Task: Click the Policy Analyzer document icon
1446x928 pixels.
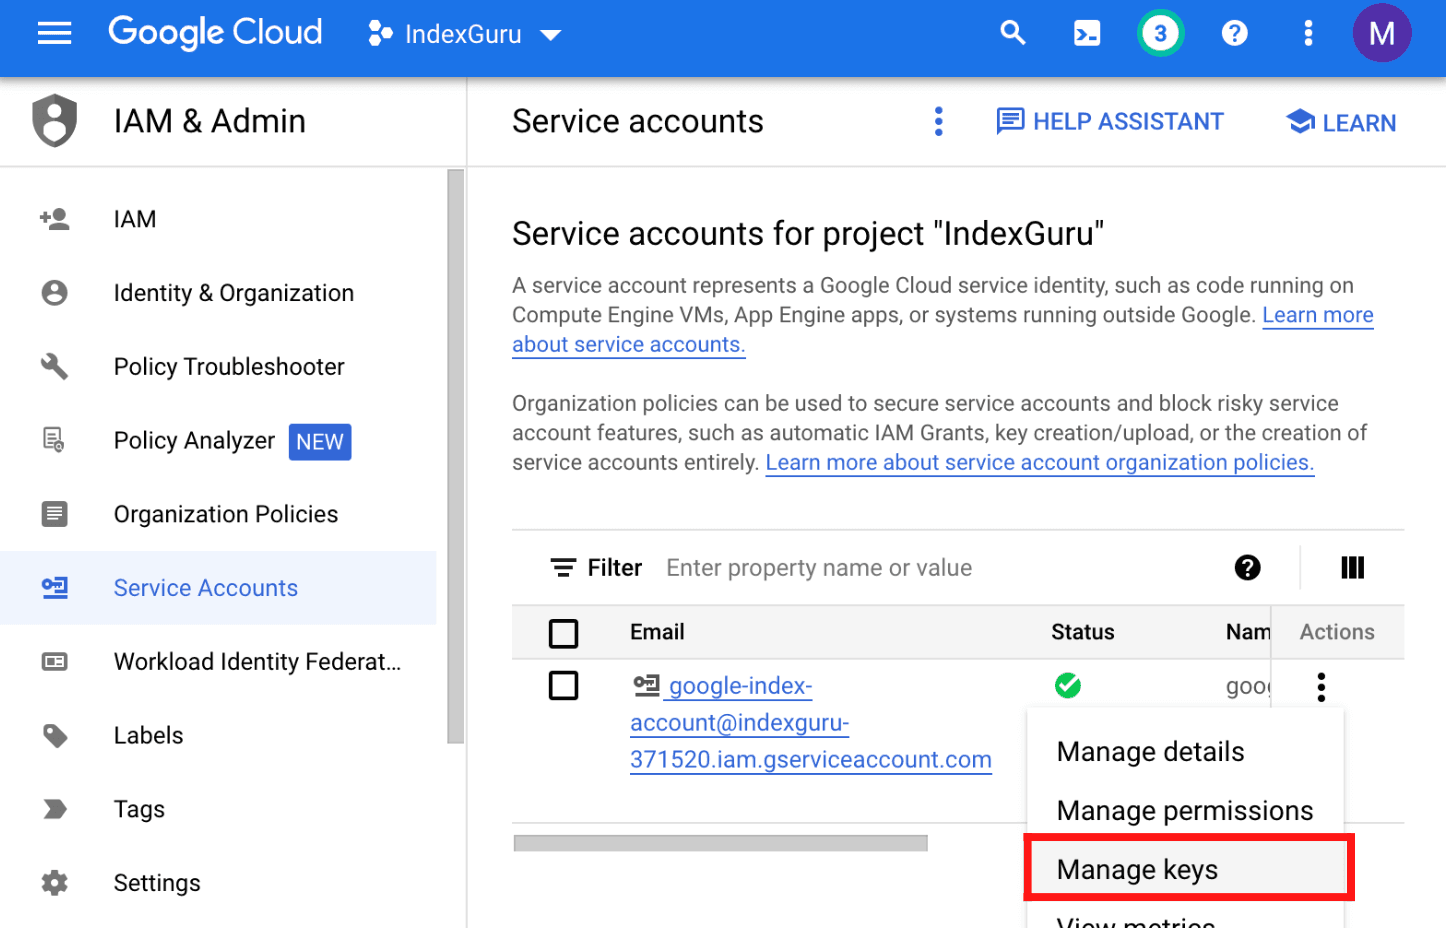Action: coord(54,440)
